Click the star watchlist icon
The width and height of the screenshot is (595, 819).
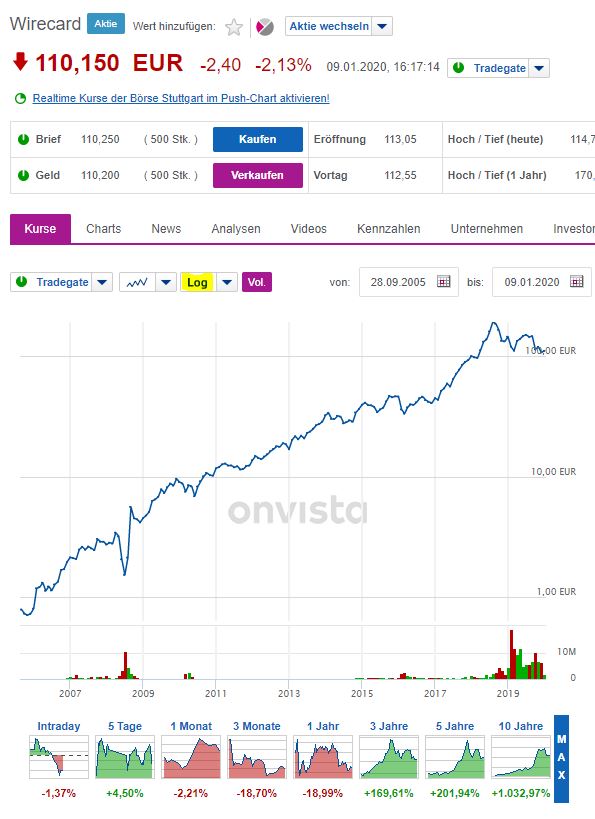(235, 27)
